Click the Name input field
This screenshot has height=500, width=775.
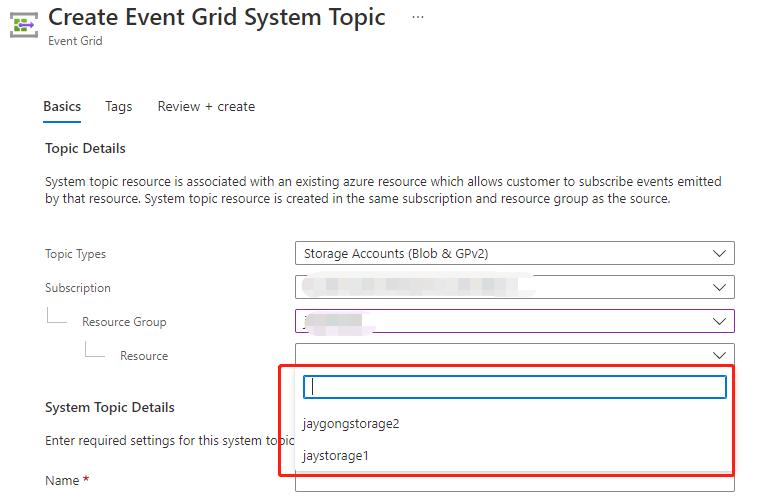515,483
